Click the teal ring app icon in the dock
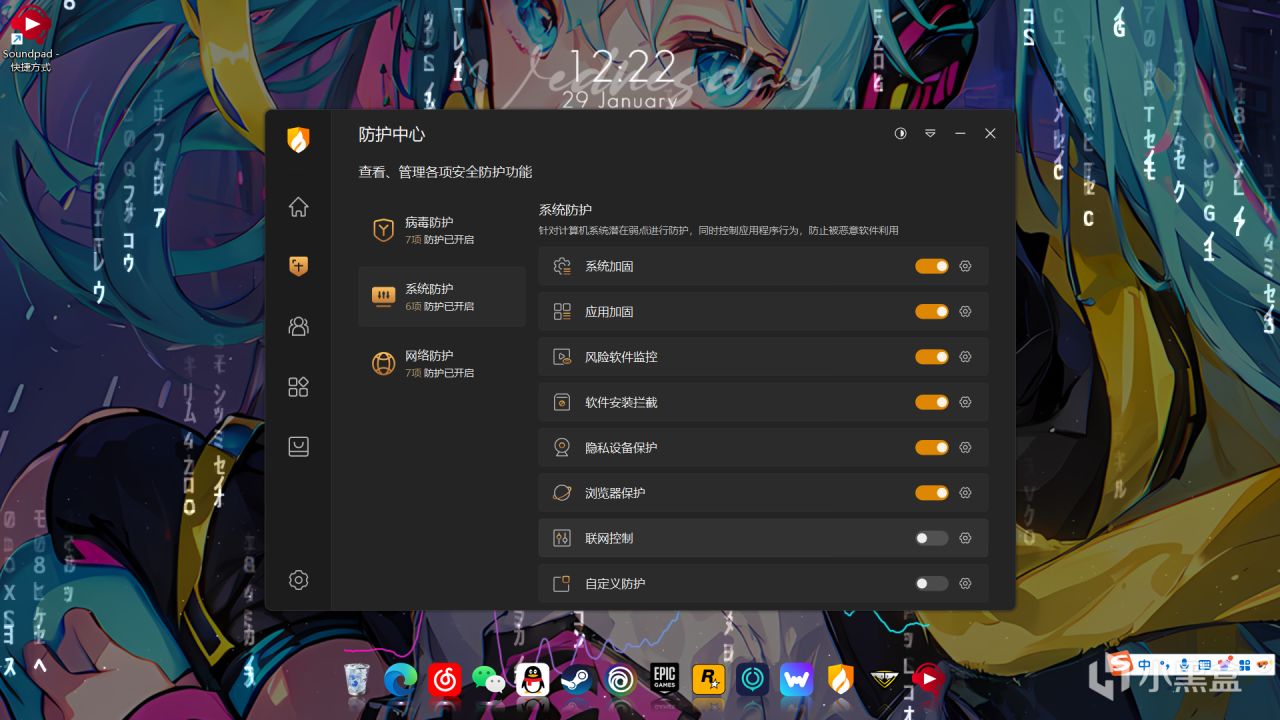The image size is (1280, 720). (752, 680)
